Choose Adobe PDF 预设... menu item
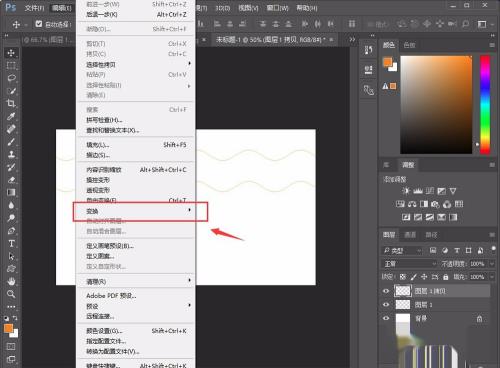 136,296
